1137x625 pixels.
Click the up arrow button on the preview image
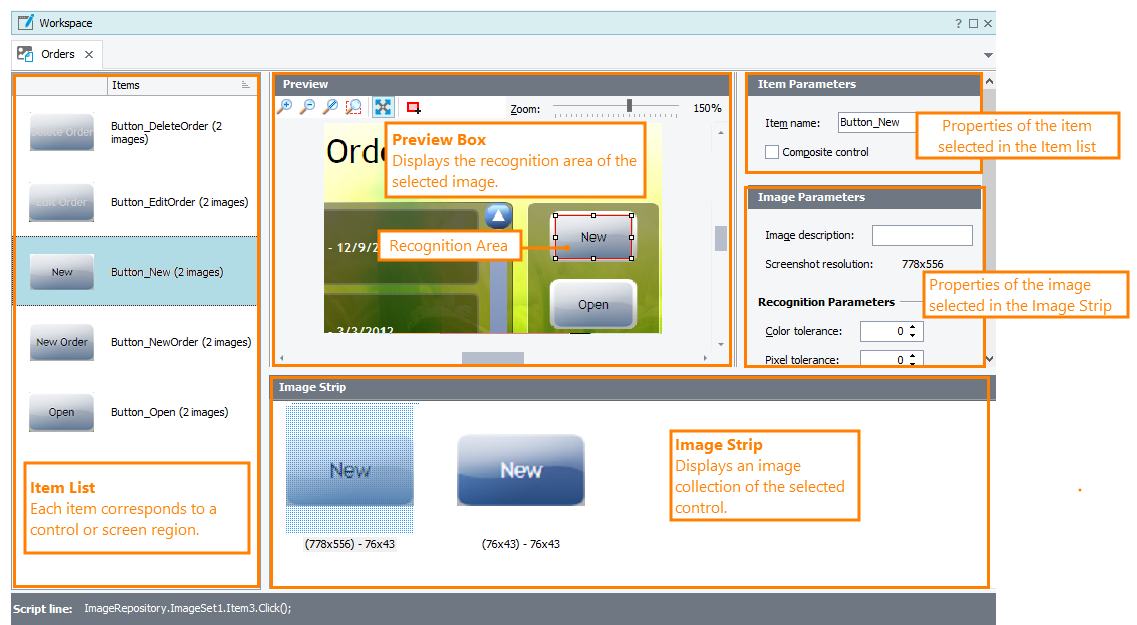click(498, 215)
